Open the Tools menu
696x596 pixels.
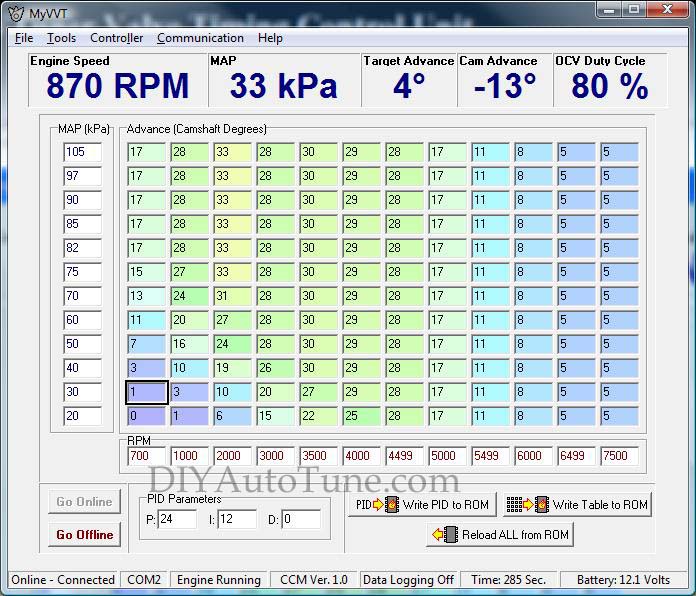click(x=61, y=38)
